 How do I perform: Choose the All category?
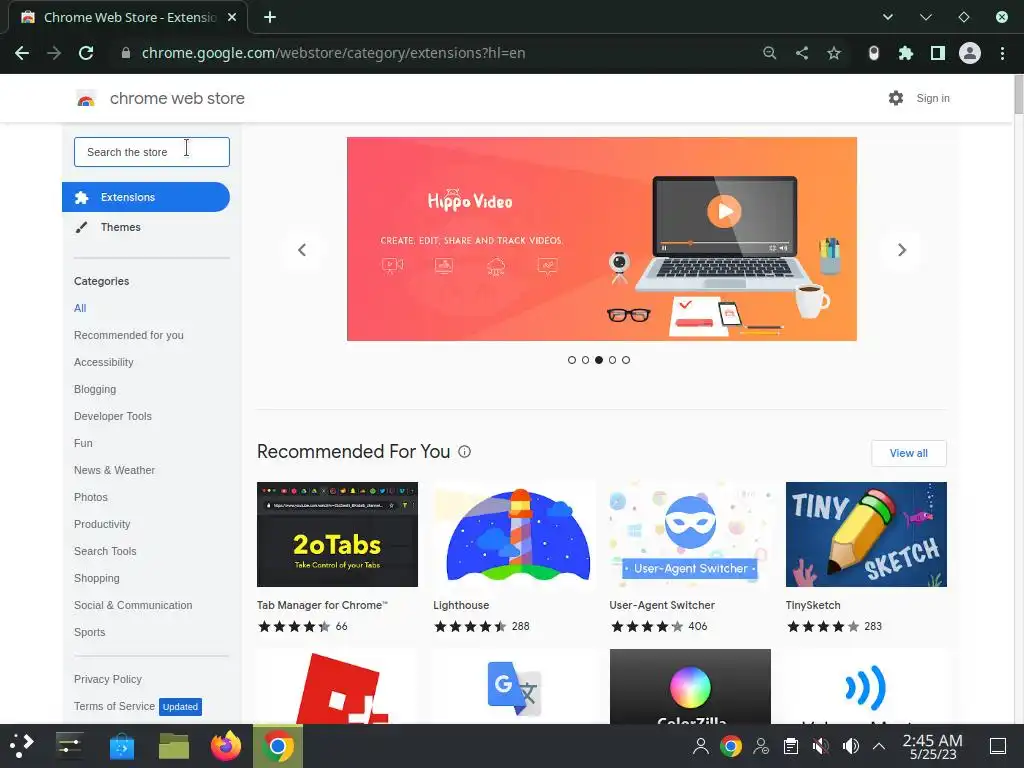(x=80, y=308)
